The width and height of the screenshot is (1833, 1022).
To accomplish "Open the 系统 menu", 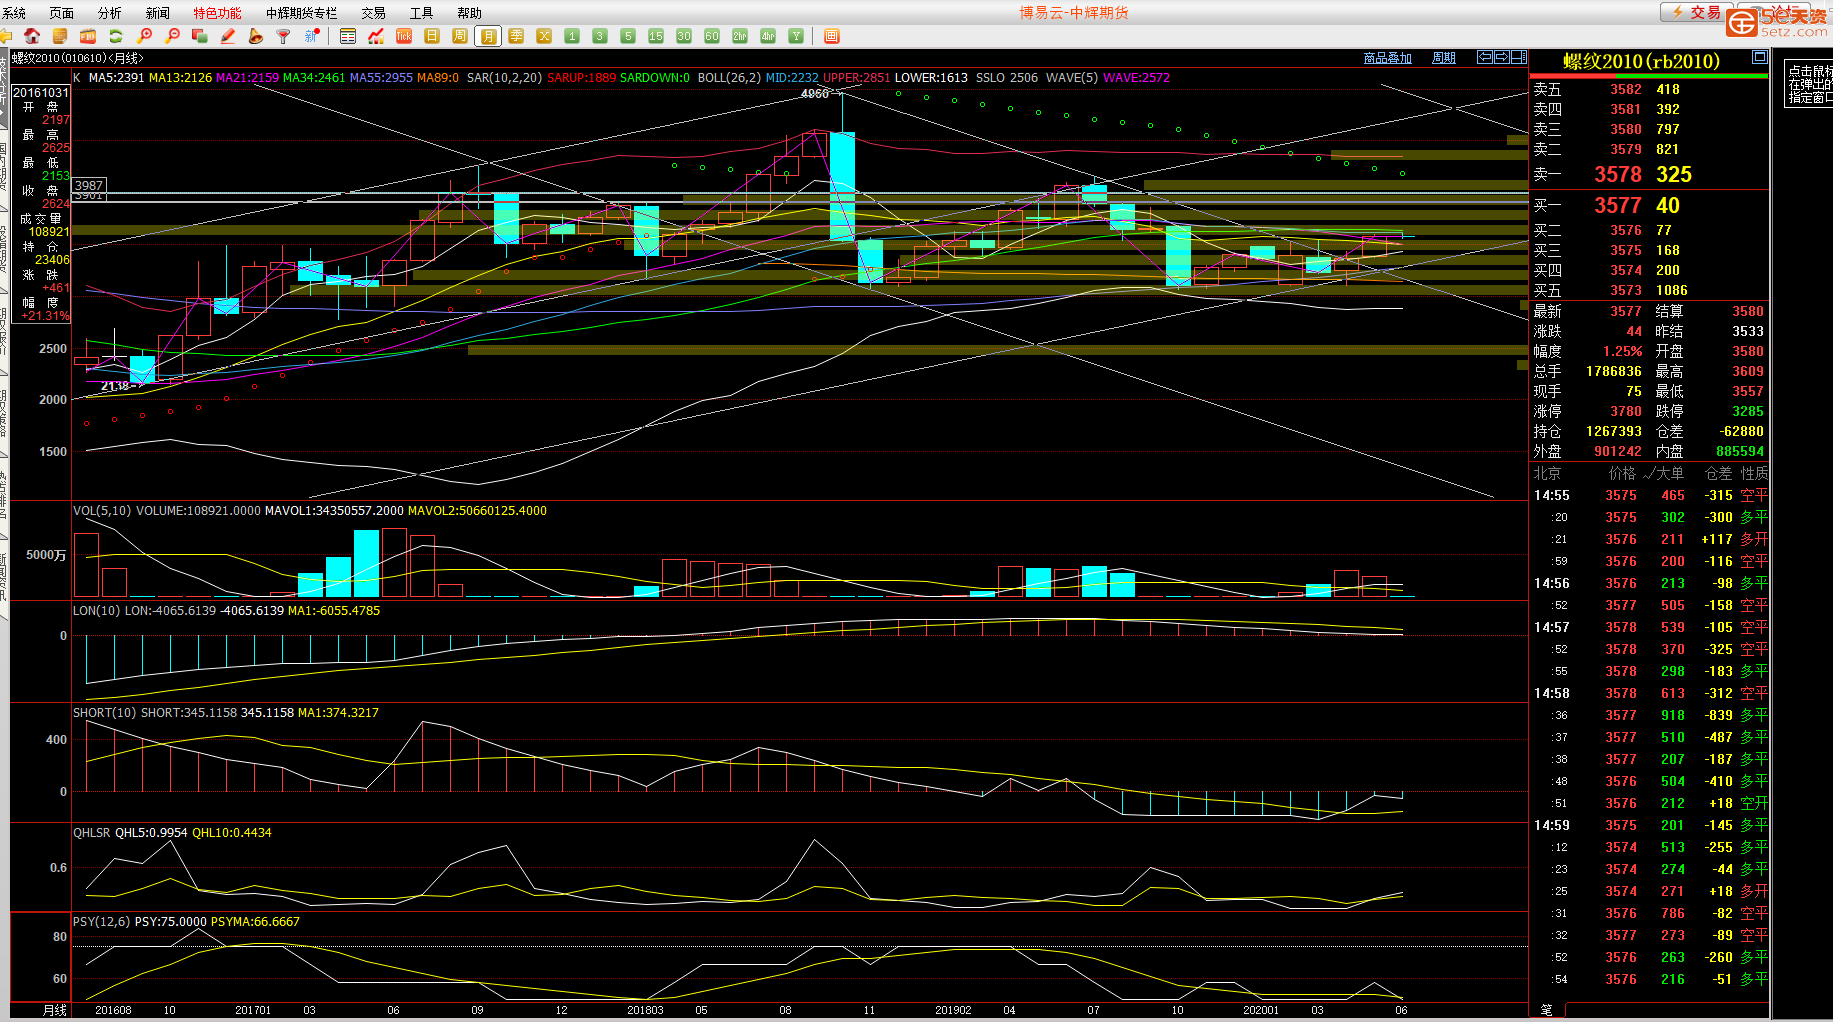I will (x=14, y=13).
